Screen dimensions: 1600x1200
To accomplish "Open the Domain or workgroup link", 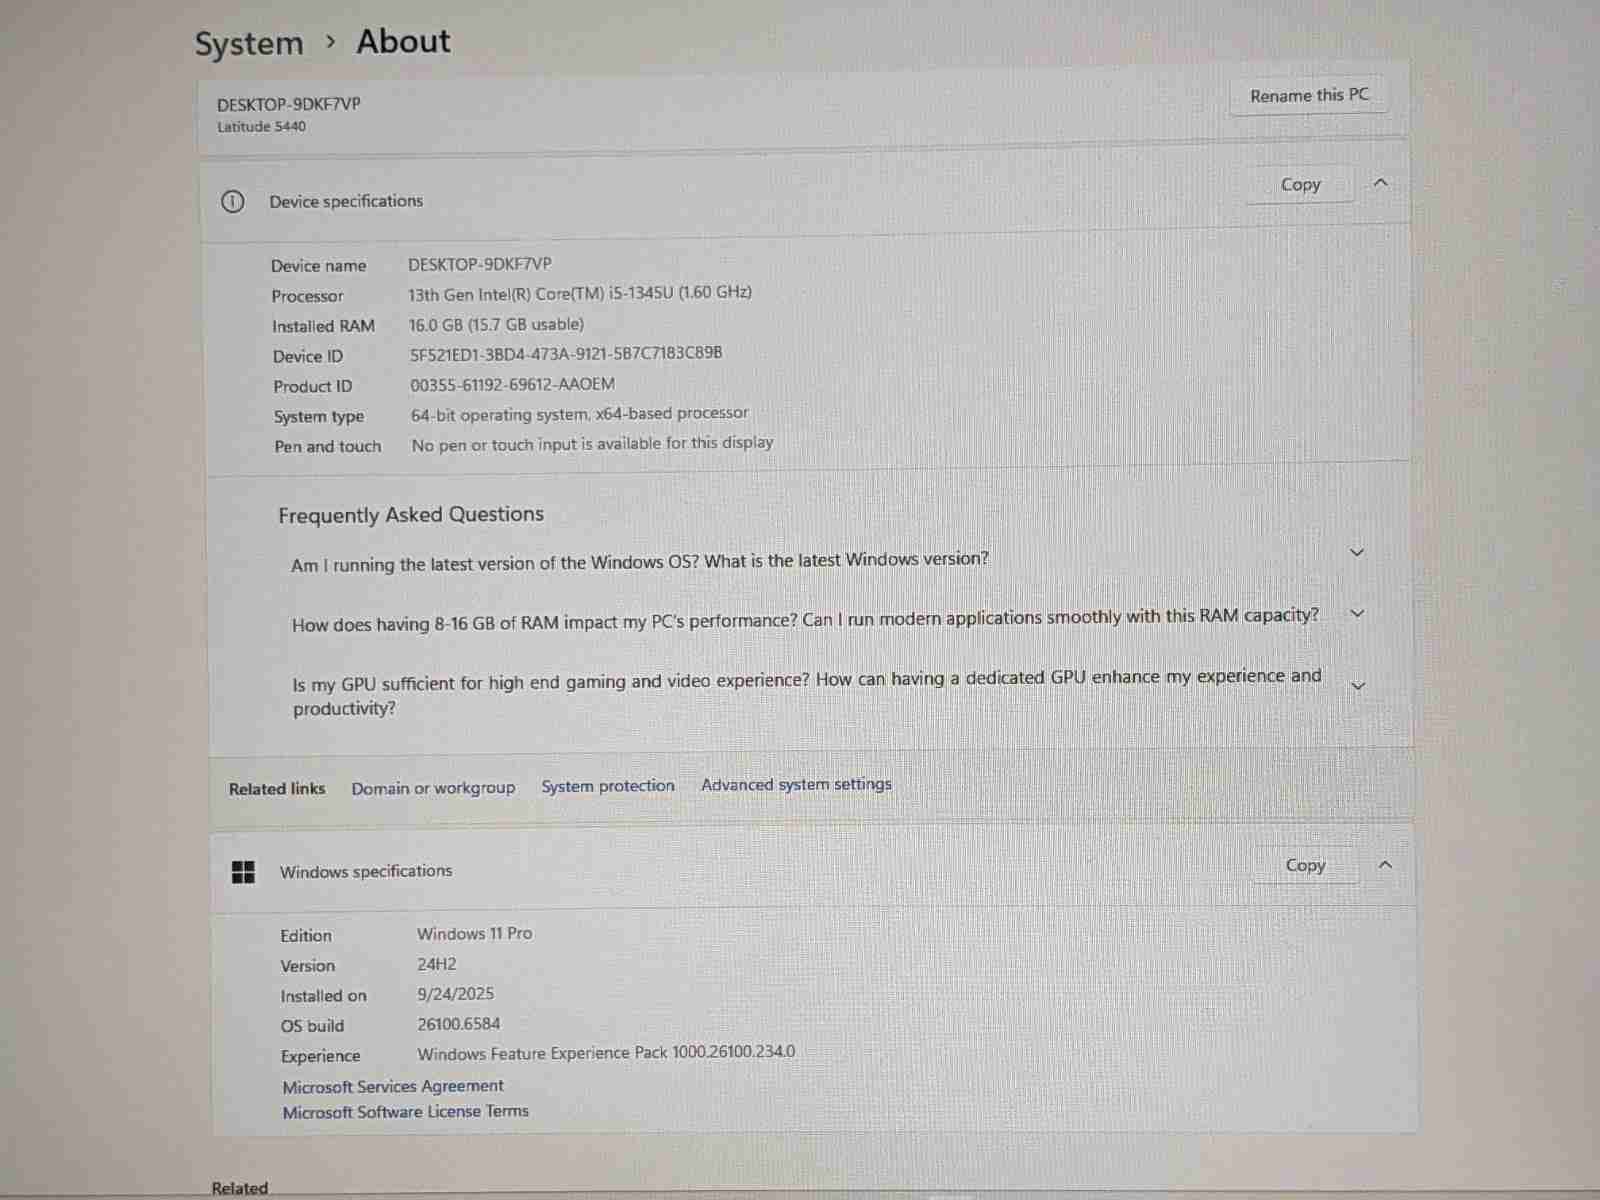I will [433, 788].
